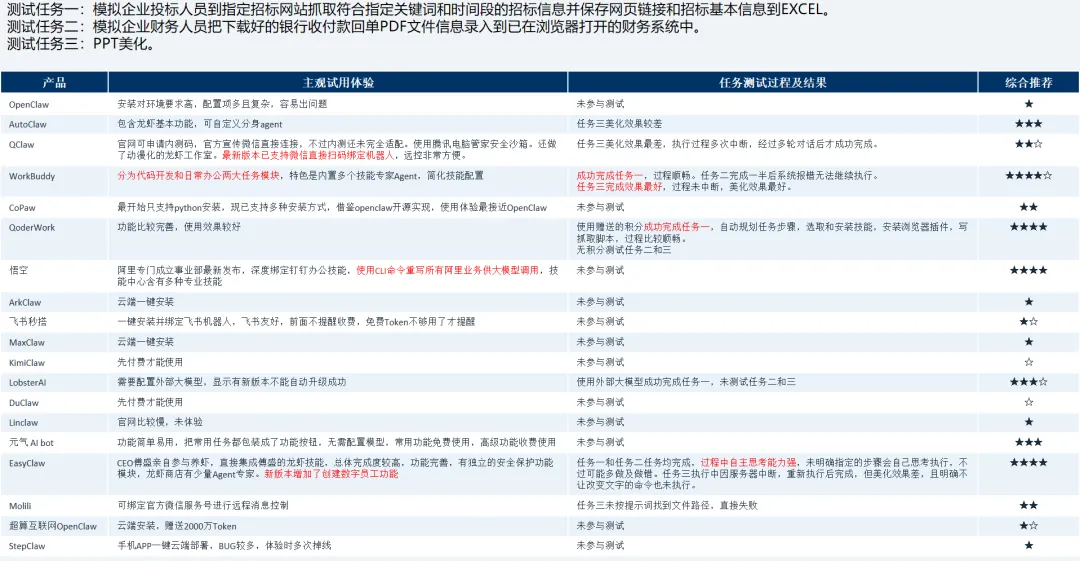Image resolution: width=1080 pixels, height=561 pixels.
Task: Click '云端安装，赠送2000万Token' text
Action: coord(176,526)
